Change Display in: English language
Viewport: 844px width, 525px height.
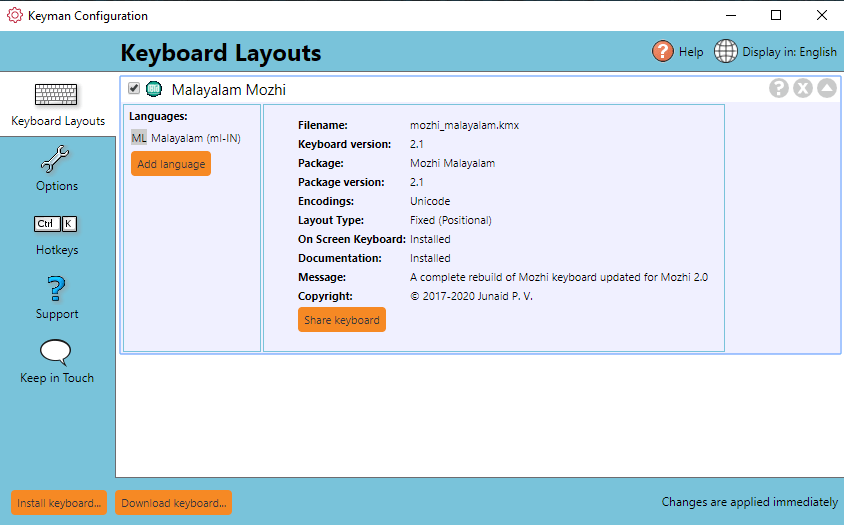point(789,52)
